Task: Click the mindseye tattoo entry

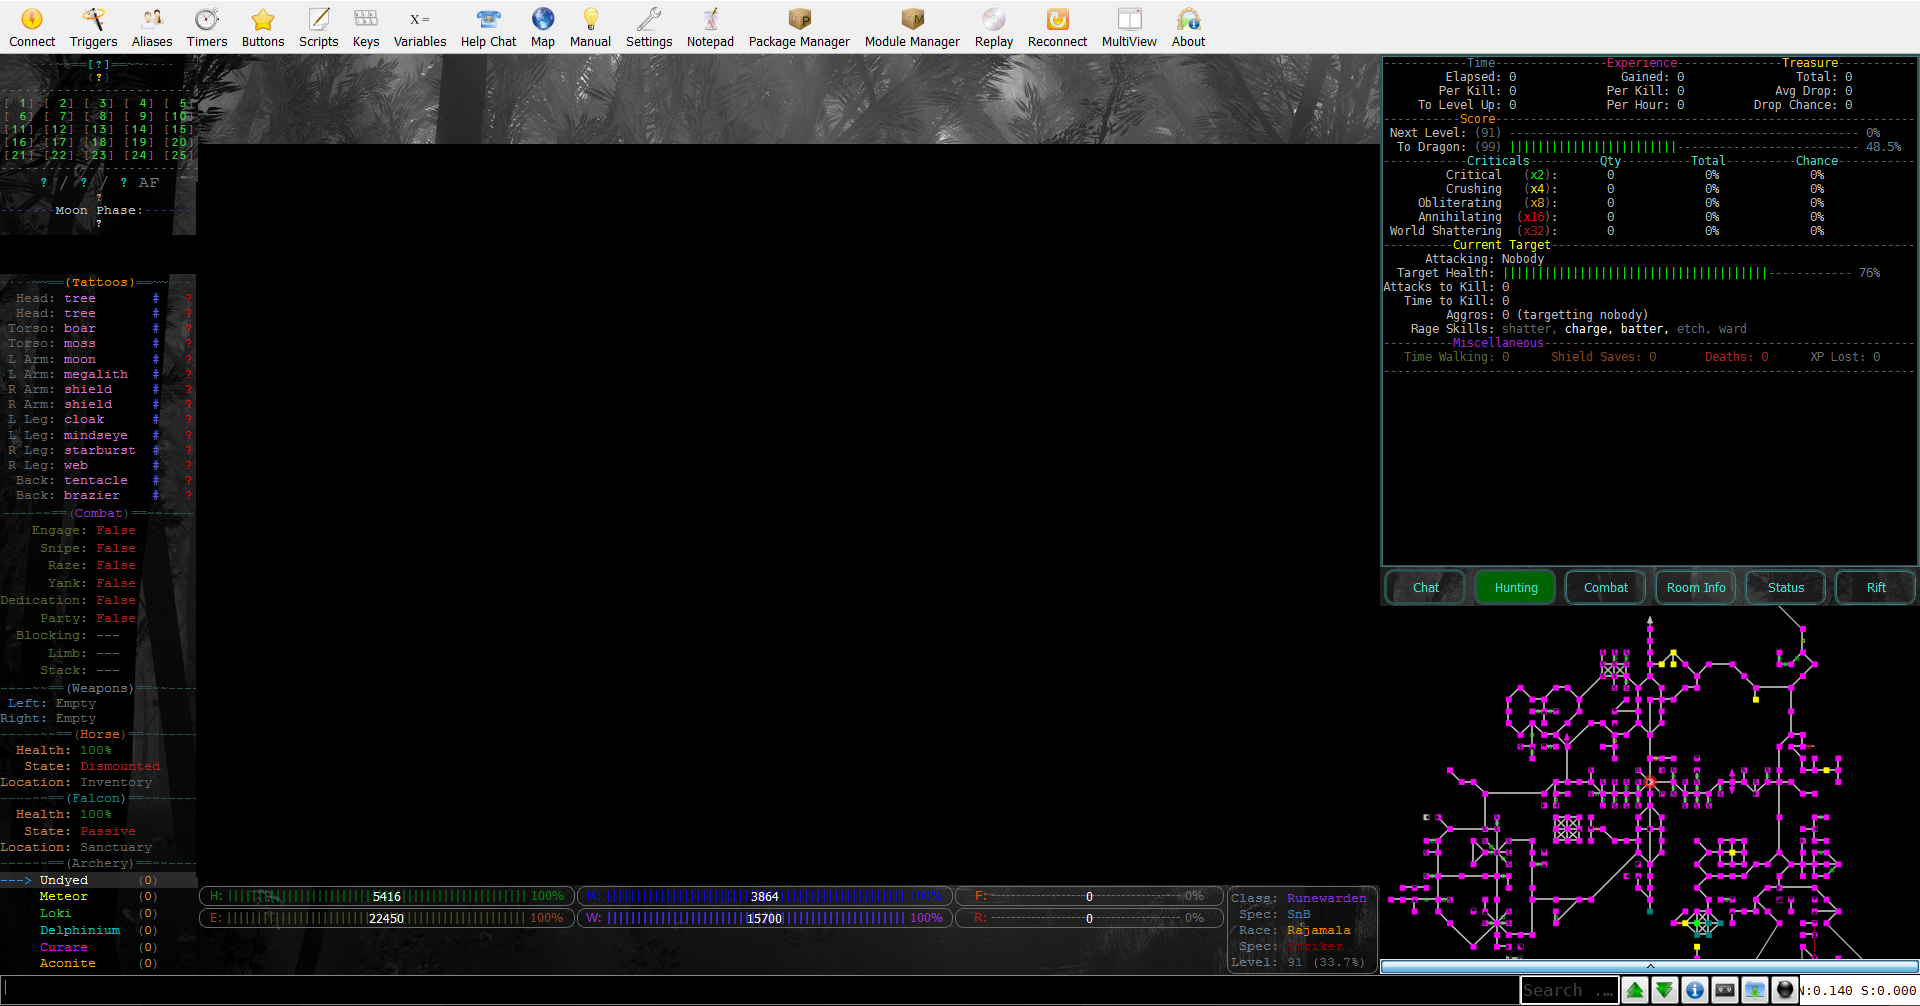Action: 96,436
